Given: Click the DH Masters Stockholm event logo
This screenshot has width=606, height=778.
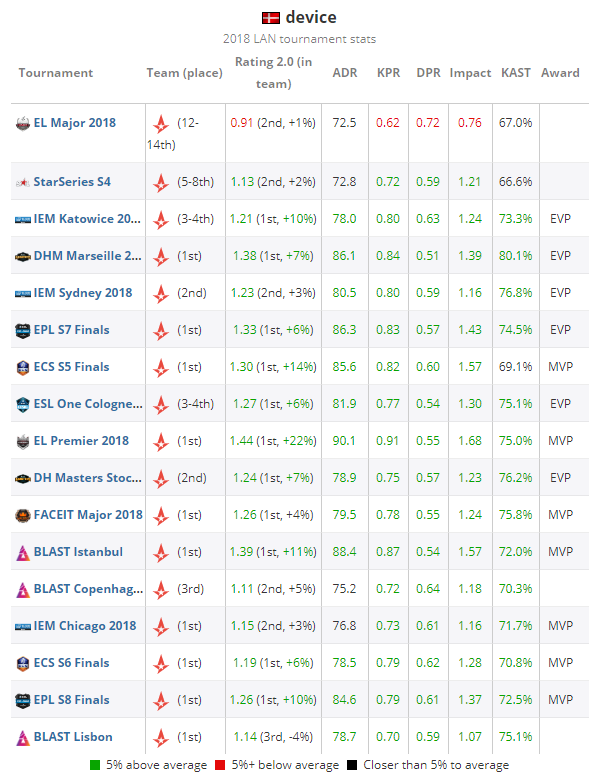Looking at the screenshot, I should pyautogui.click(x=23, y=478).
